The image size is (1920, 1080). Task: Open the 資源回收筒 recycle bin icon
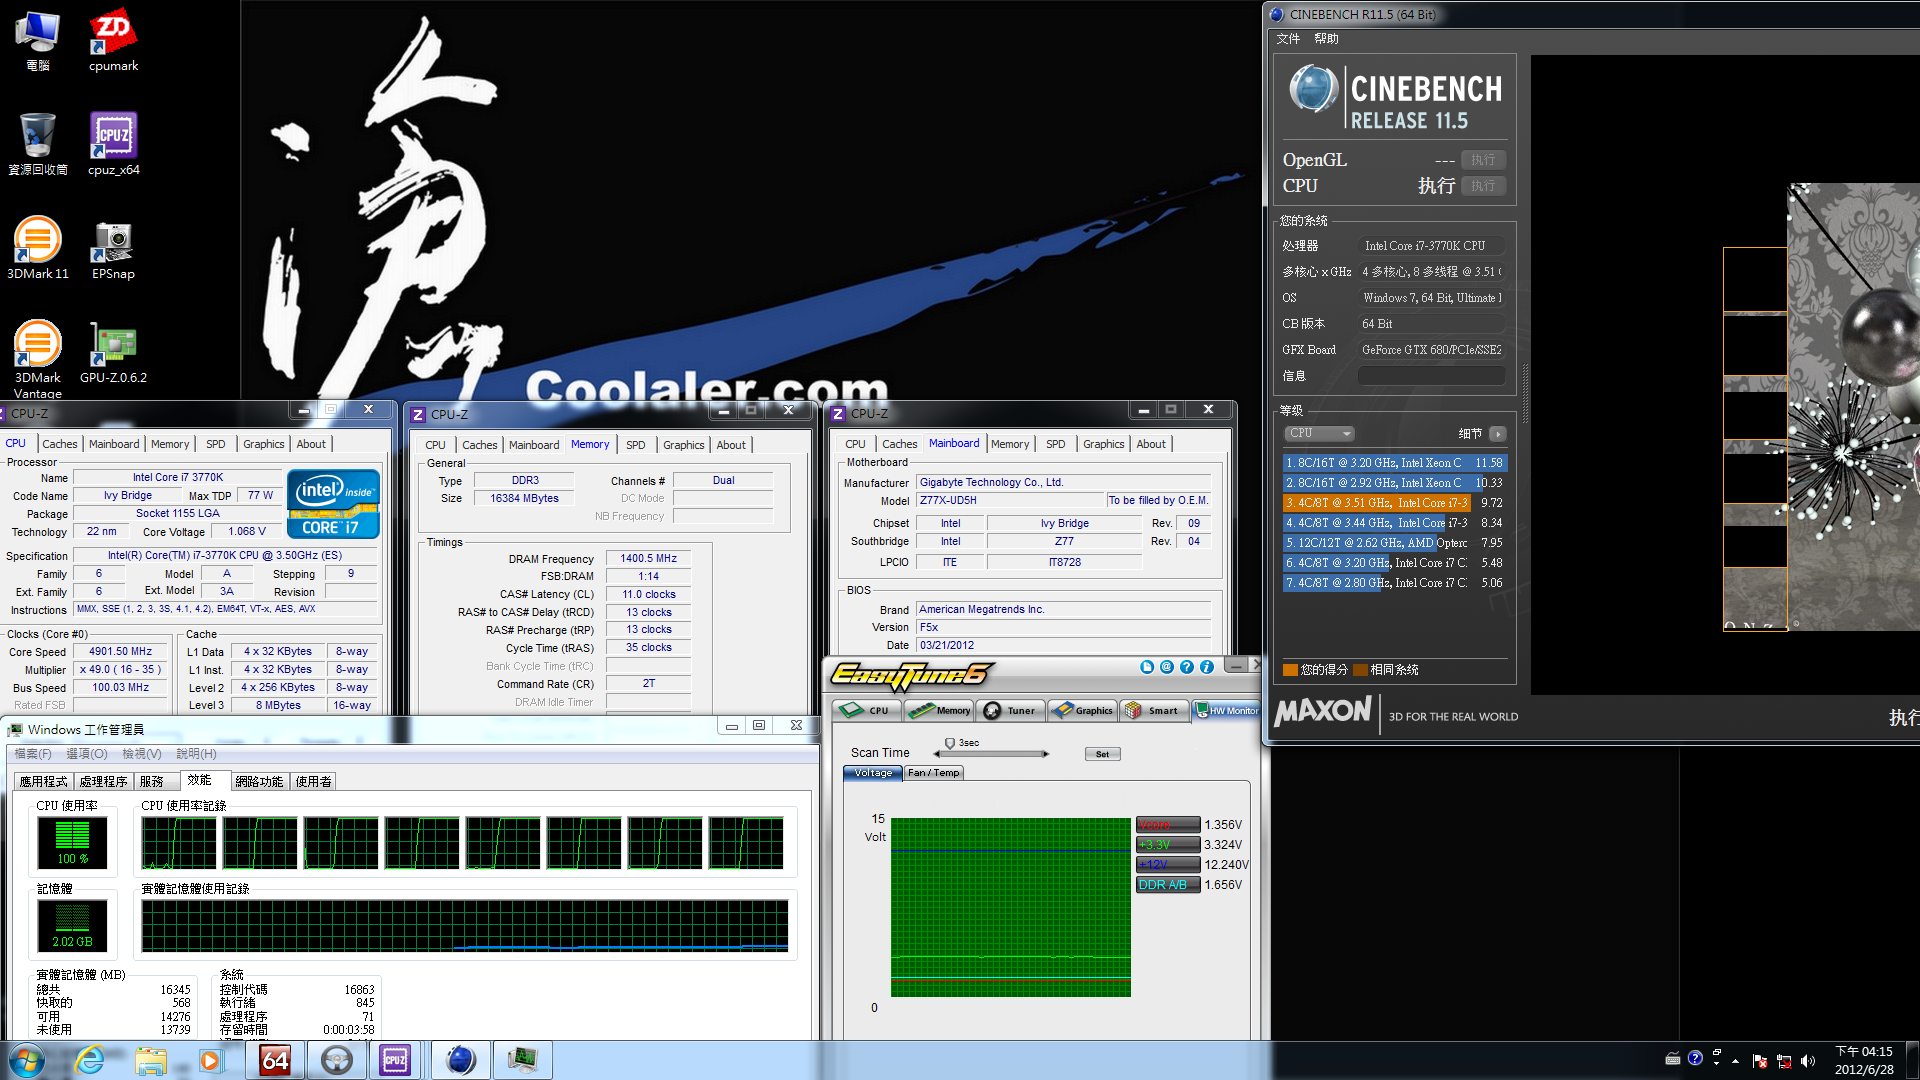point(38,144)
